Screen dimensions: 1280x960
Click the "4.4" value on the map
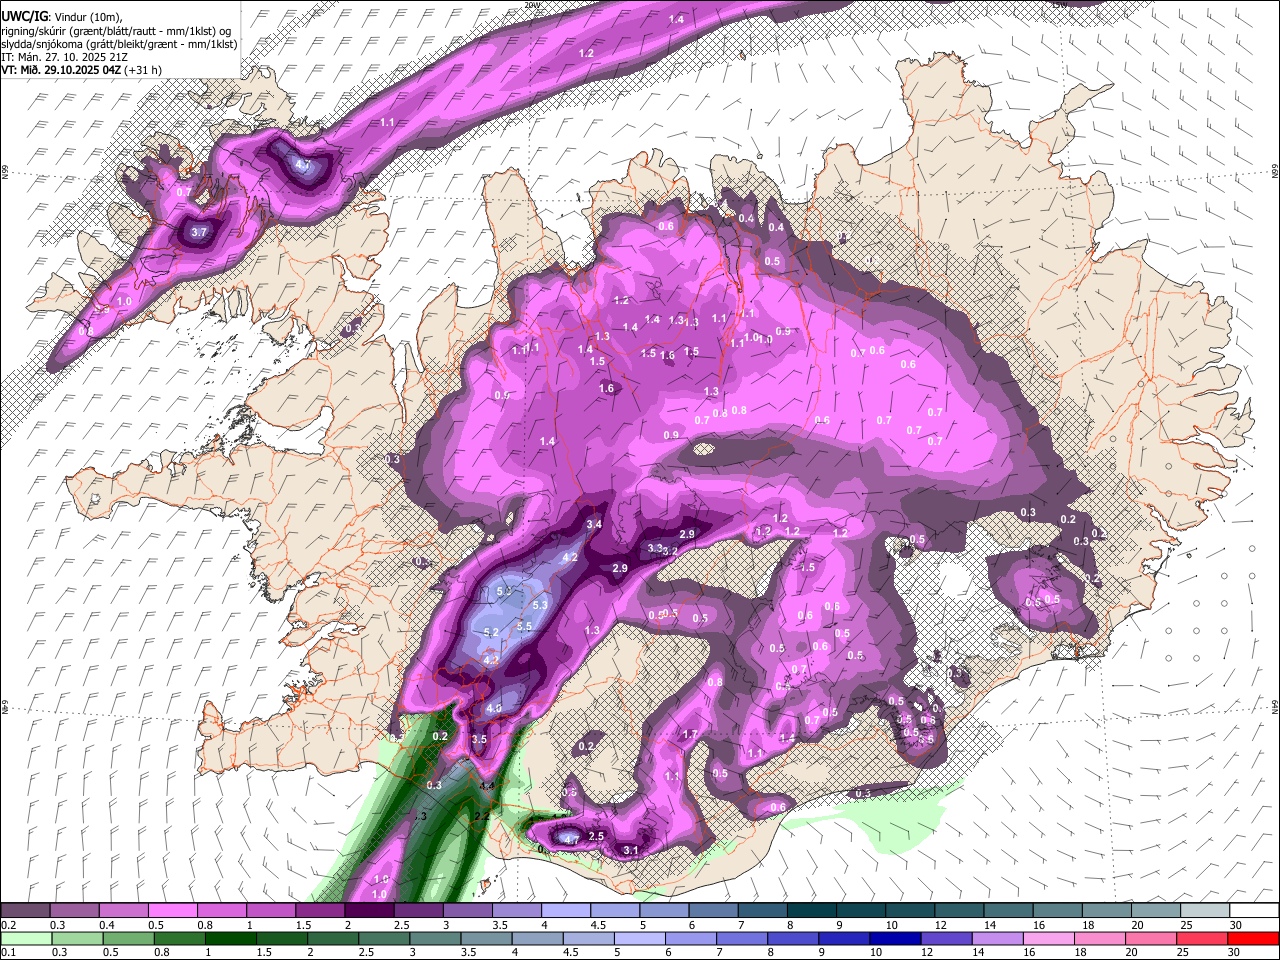click(x=487, y=787)
